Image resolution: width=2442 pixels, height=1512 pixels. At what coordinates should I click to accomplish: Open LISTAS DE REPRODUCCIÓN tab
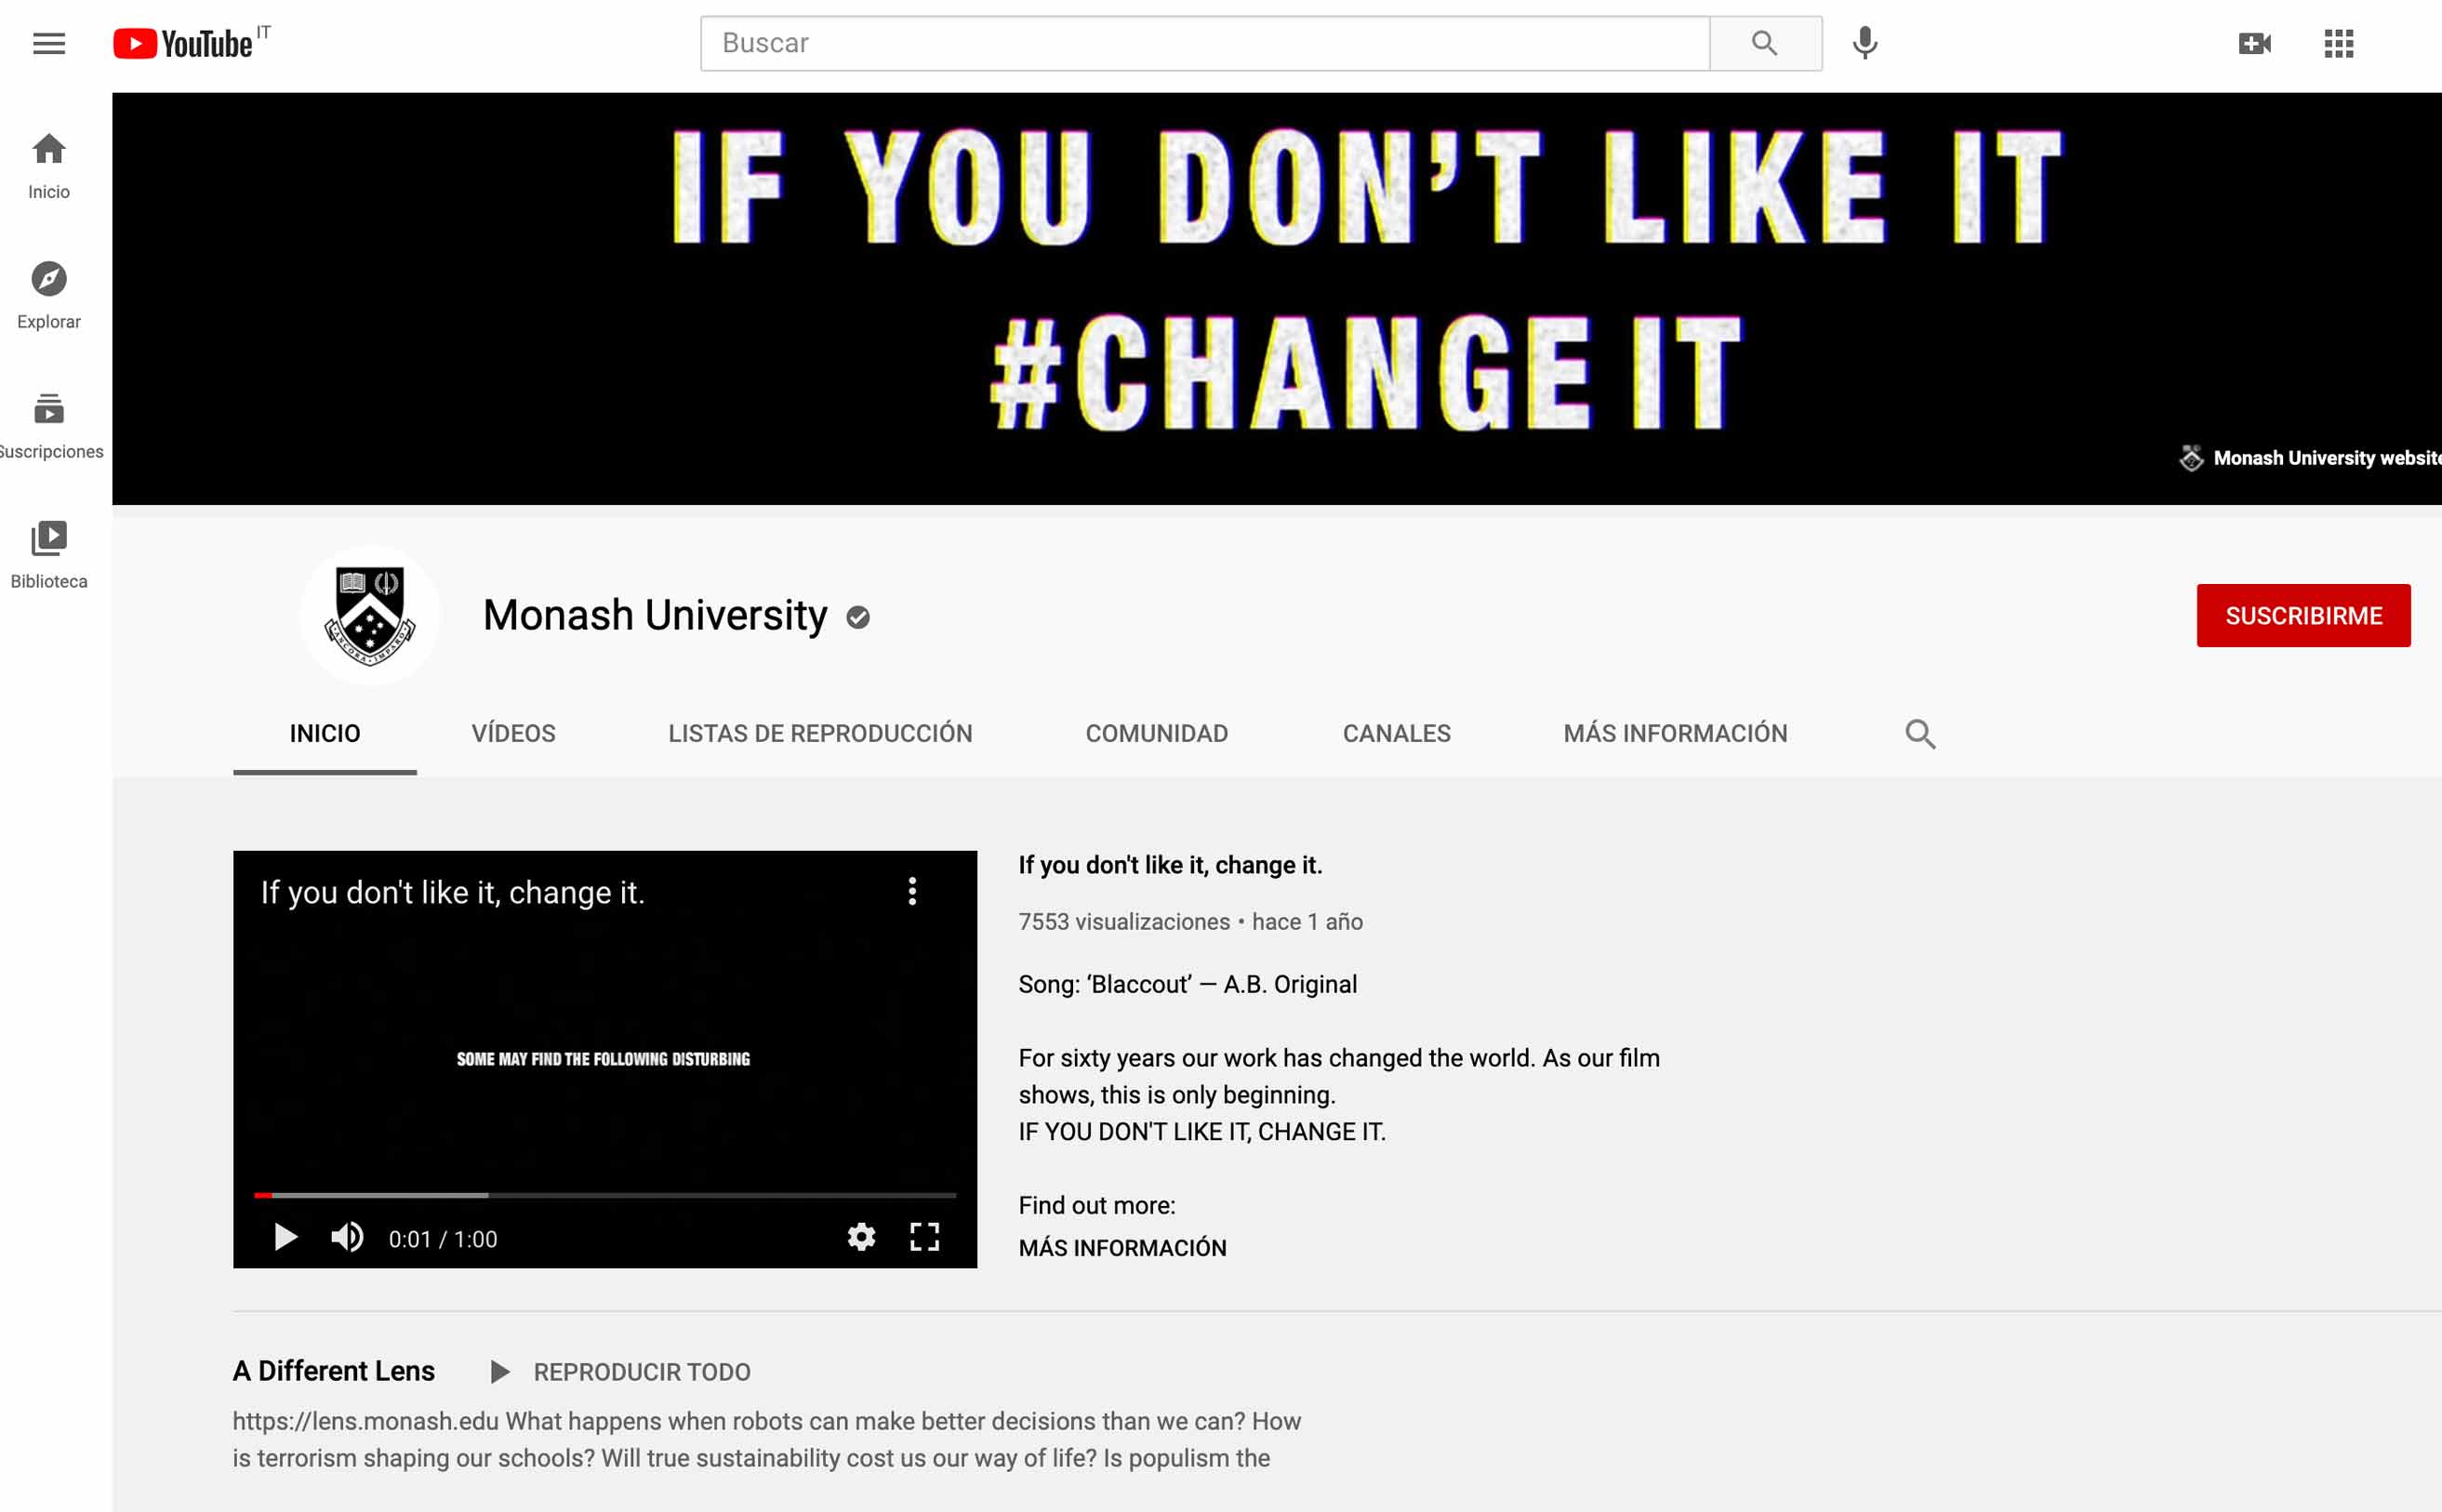(x=820, y=733)
